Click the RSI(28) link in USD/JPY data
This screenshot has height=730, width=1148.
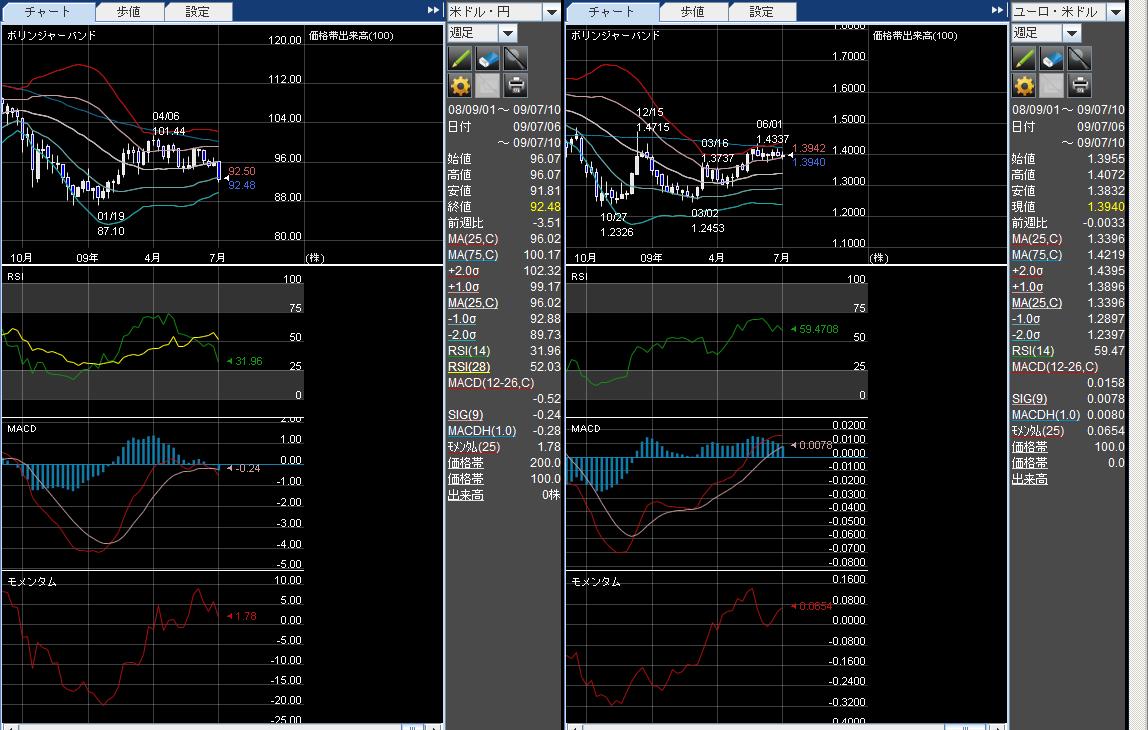(465, 367)
